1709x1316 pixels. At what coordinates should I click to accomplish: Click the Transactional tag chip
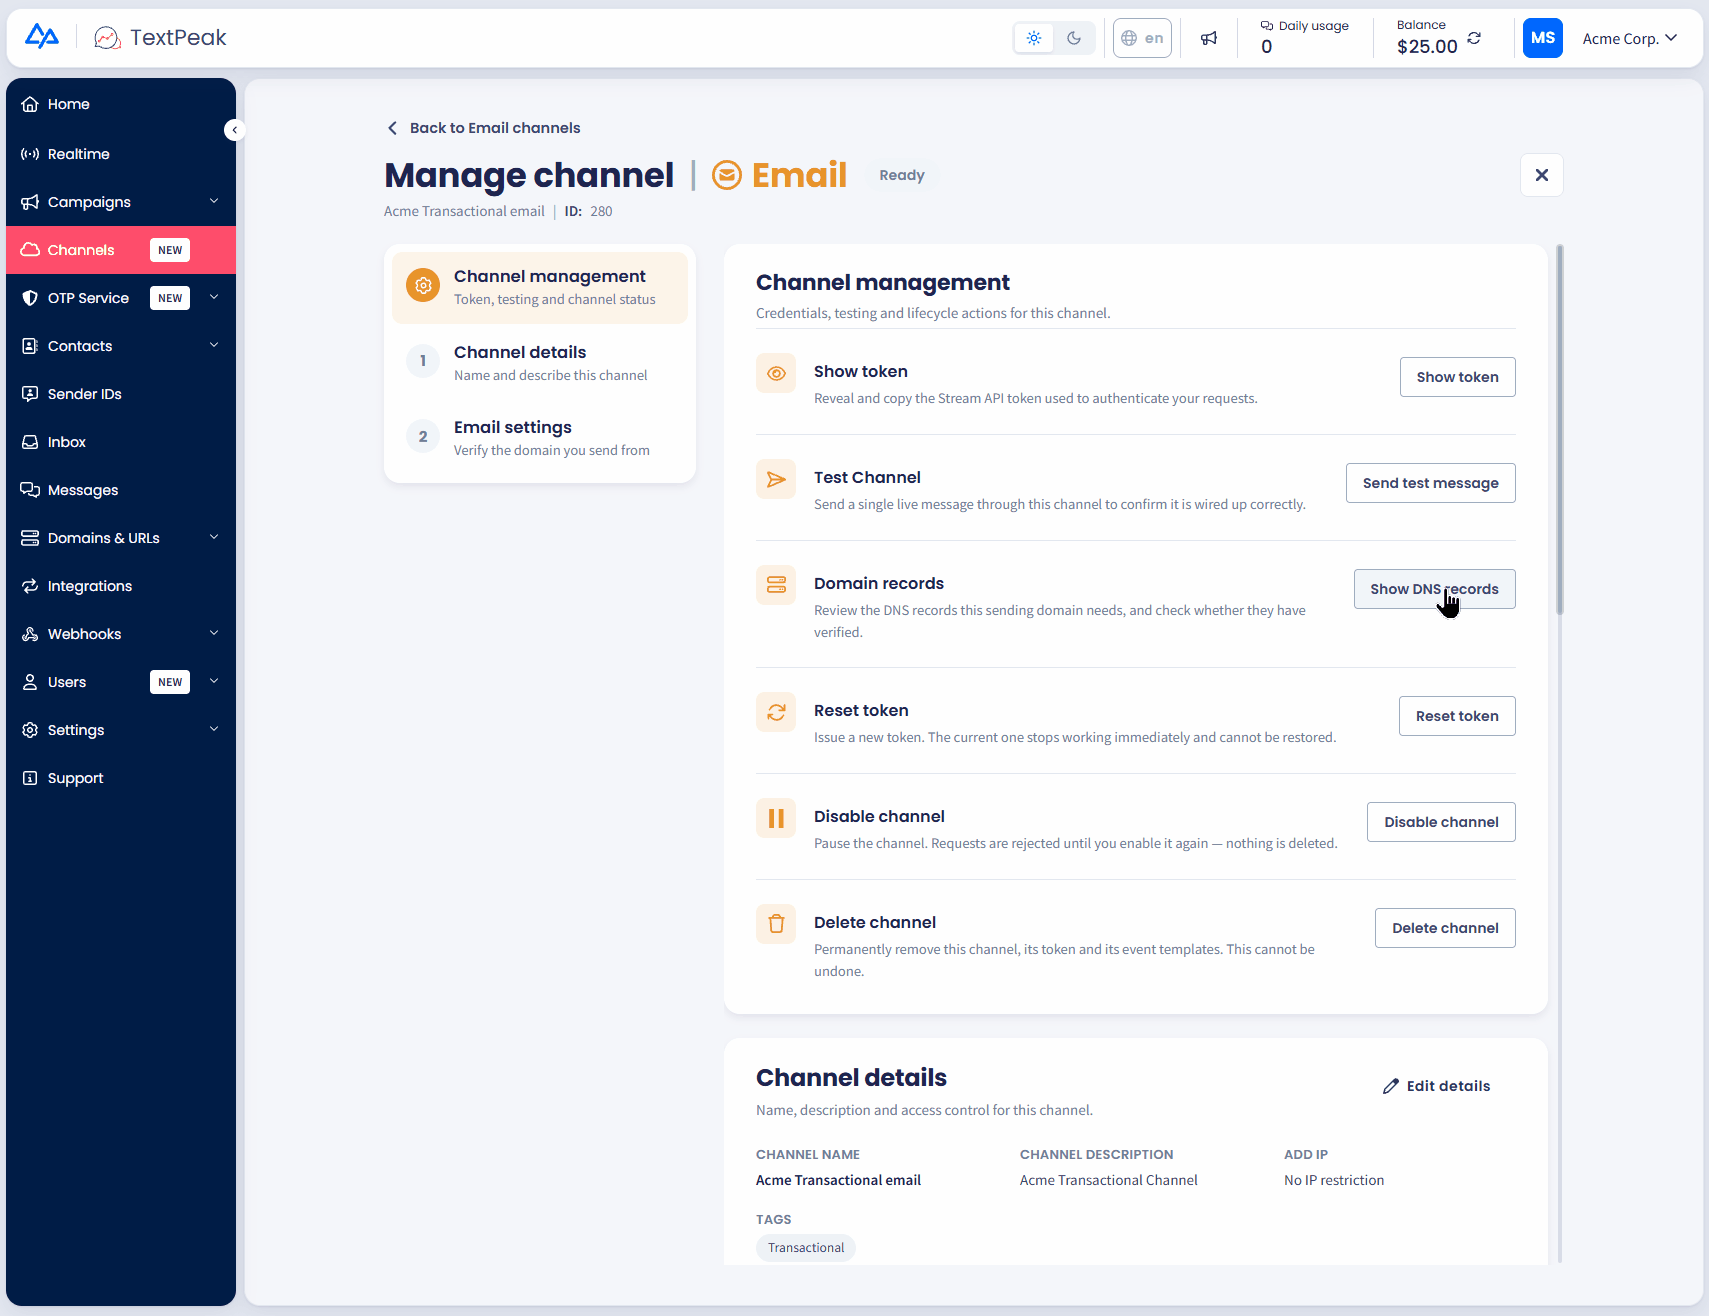coord(806,1247)
